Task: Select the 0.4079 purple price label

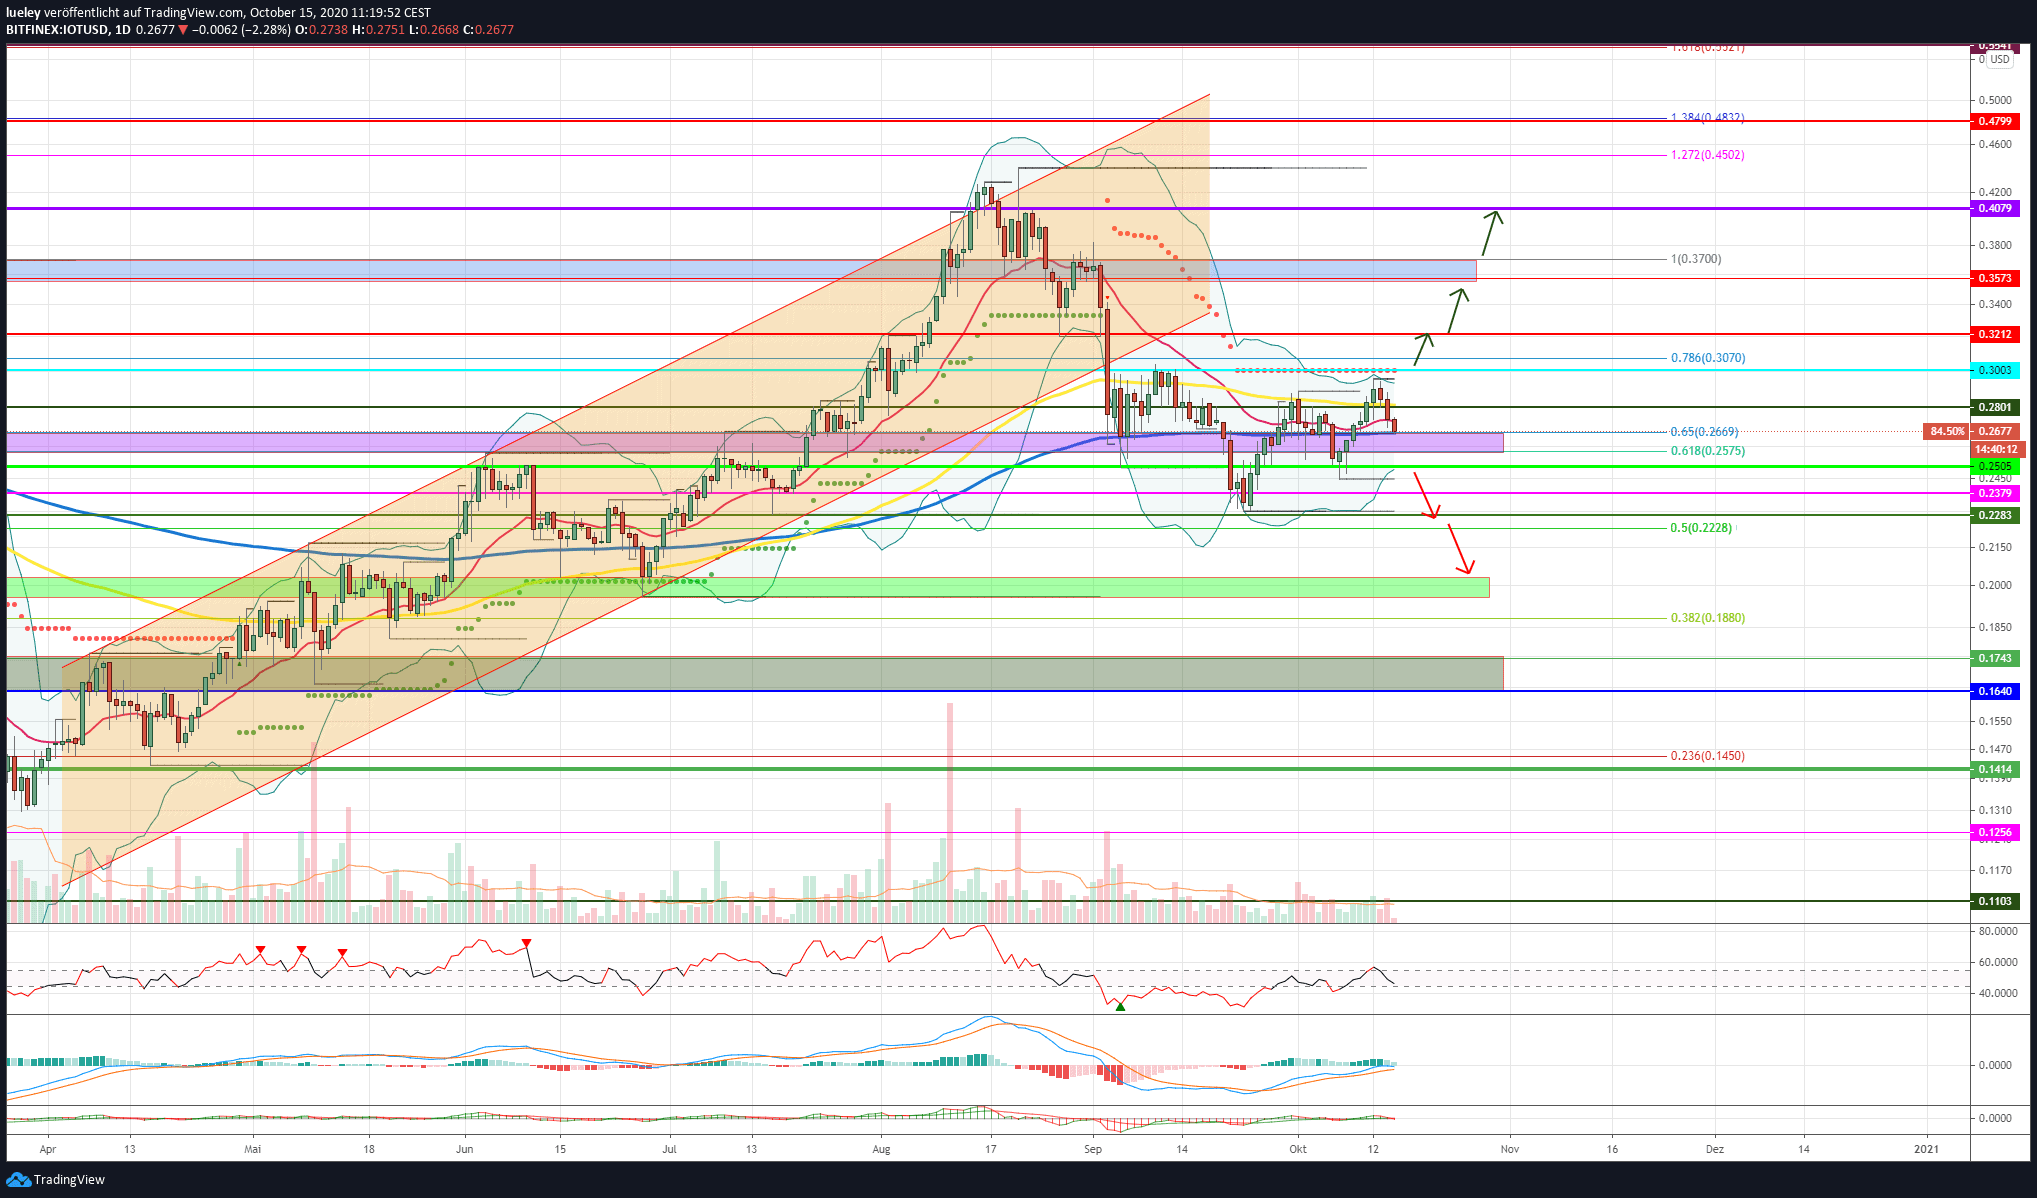Action: pyautogui.click(x=1994, y=208)
